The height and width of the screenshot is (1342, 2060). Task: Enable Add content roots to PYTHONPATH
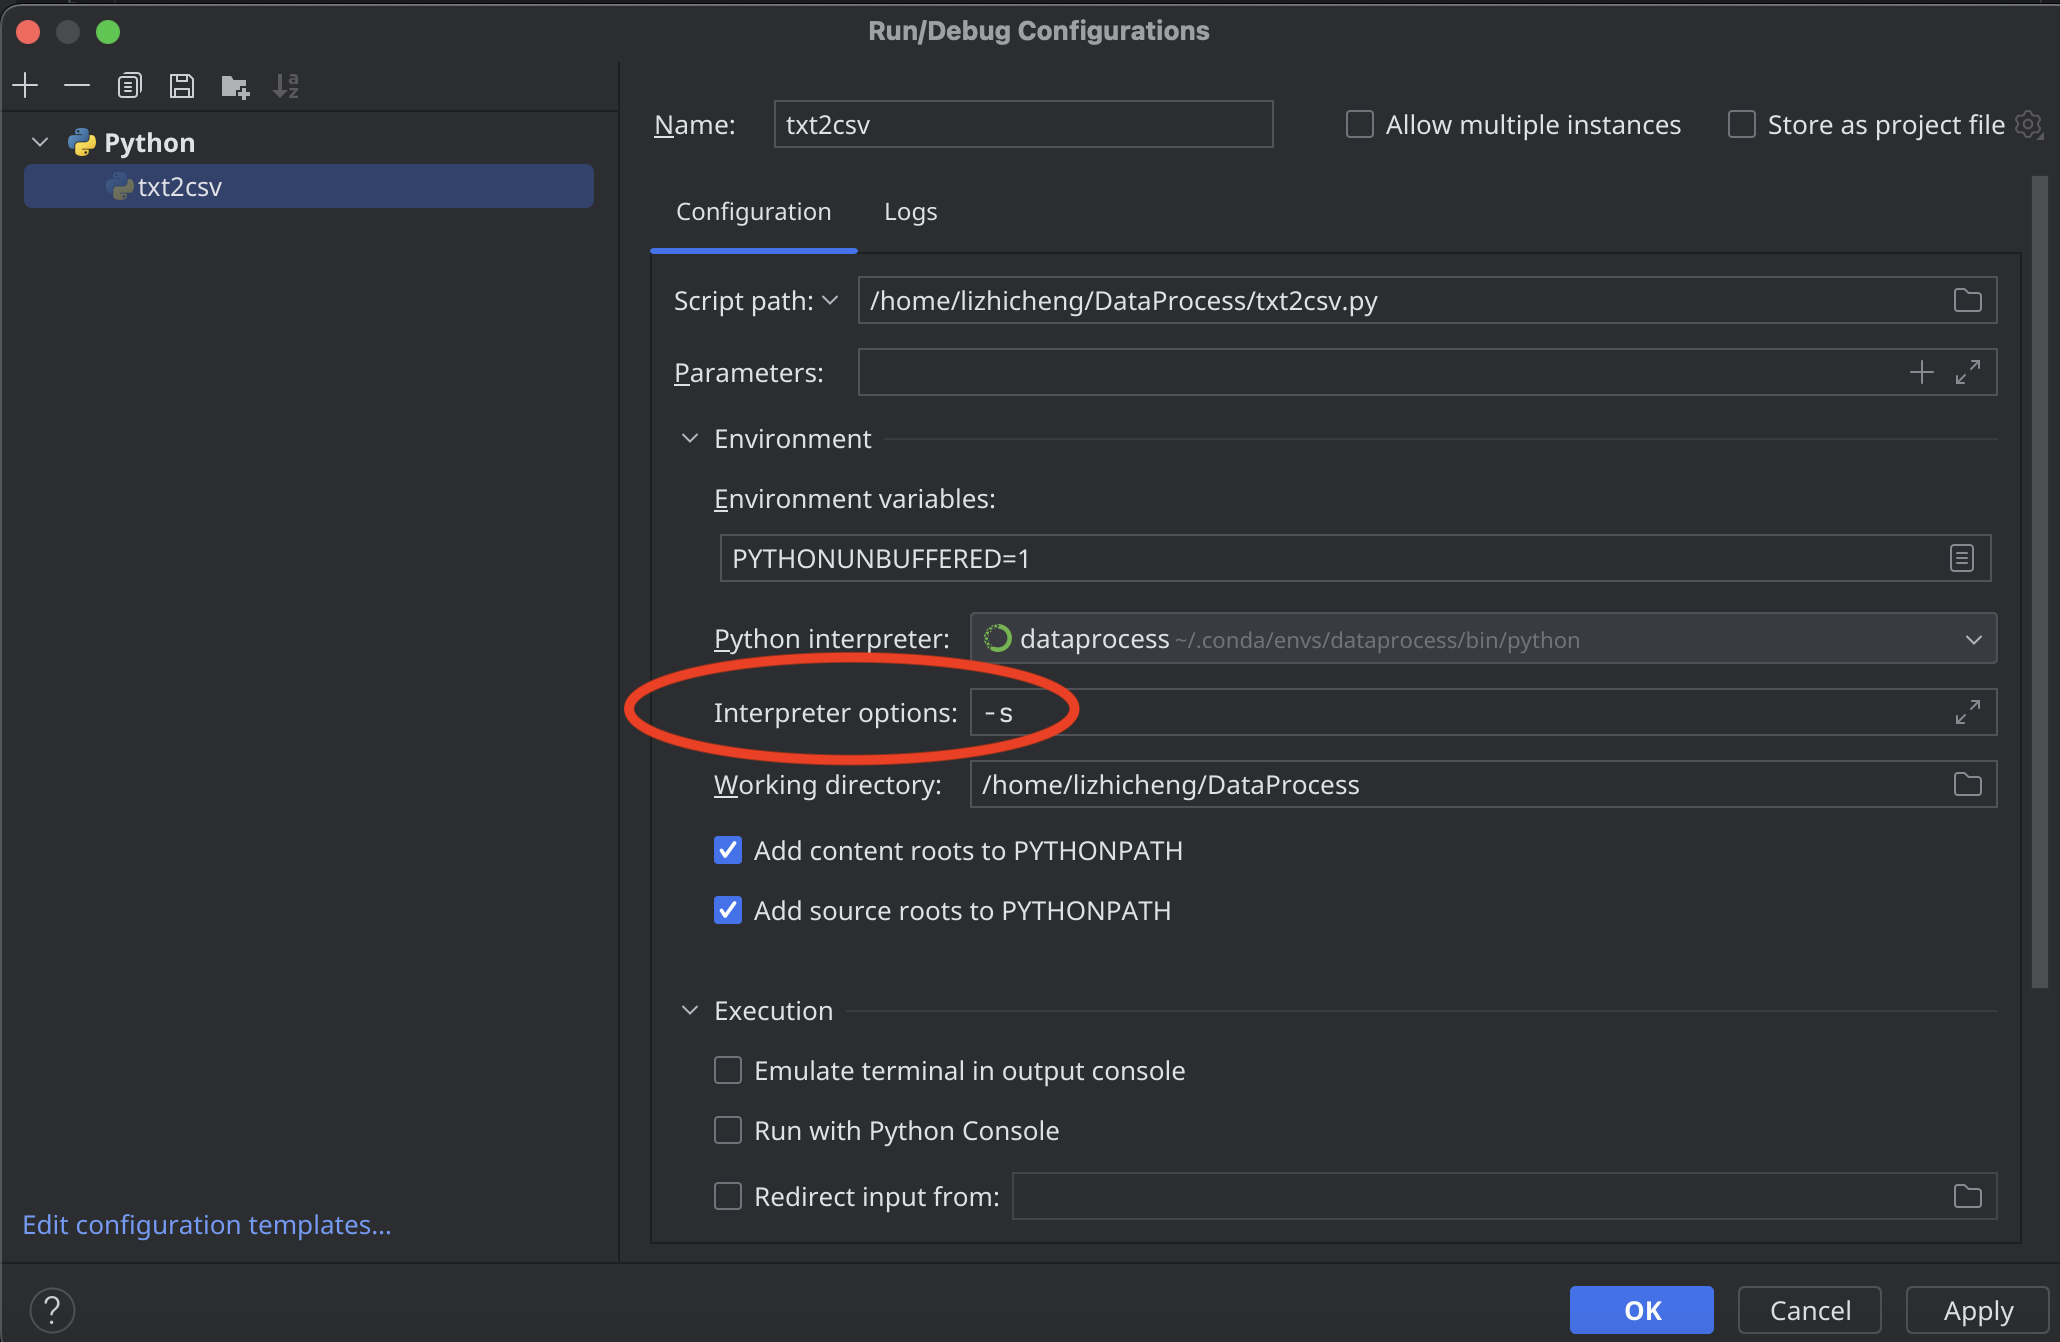[725, 850]
